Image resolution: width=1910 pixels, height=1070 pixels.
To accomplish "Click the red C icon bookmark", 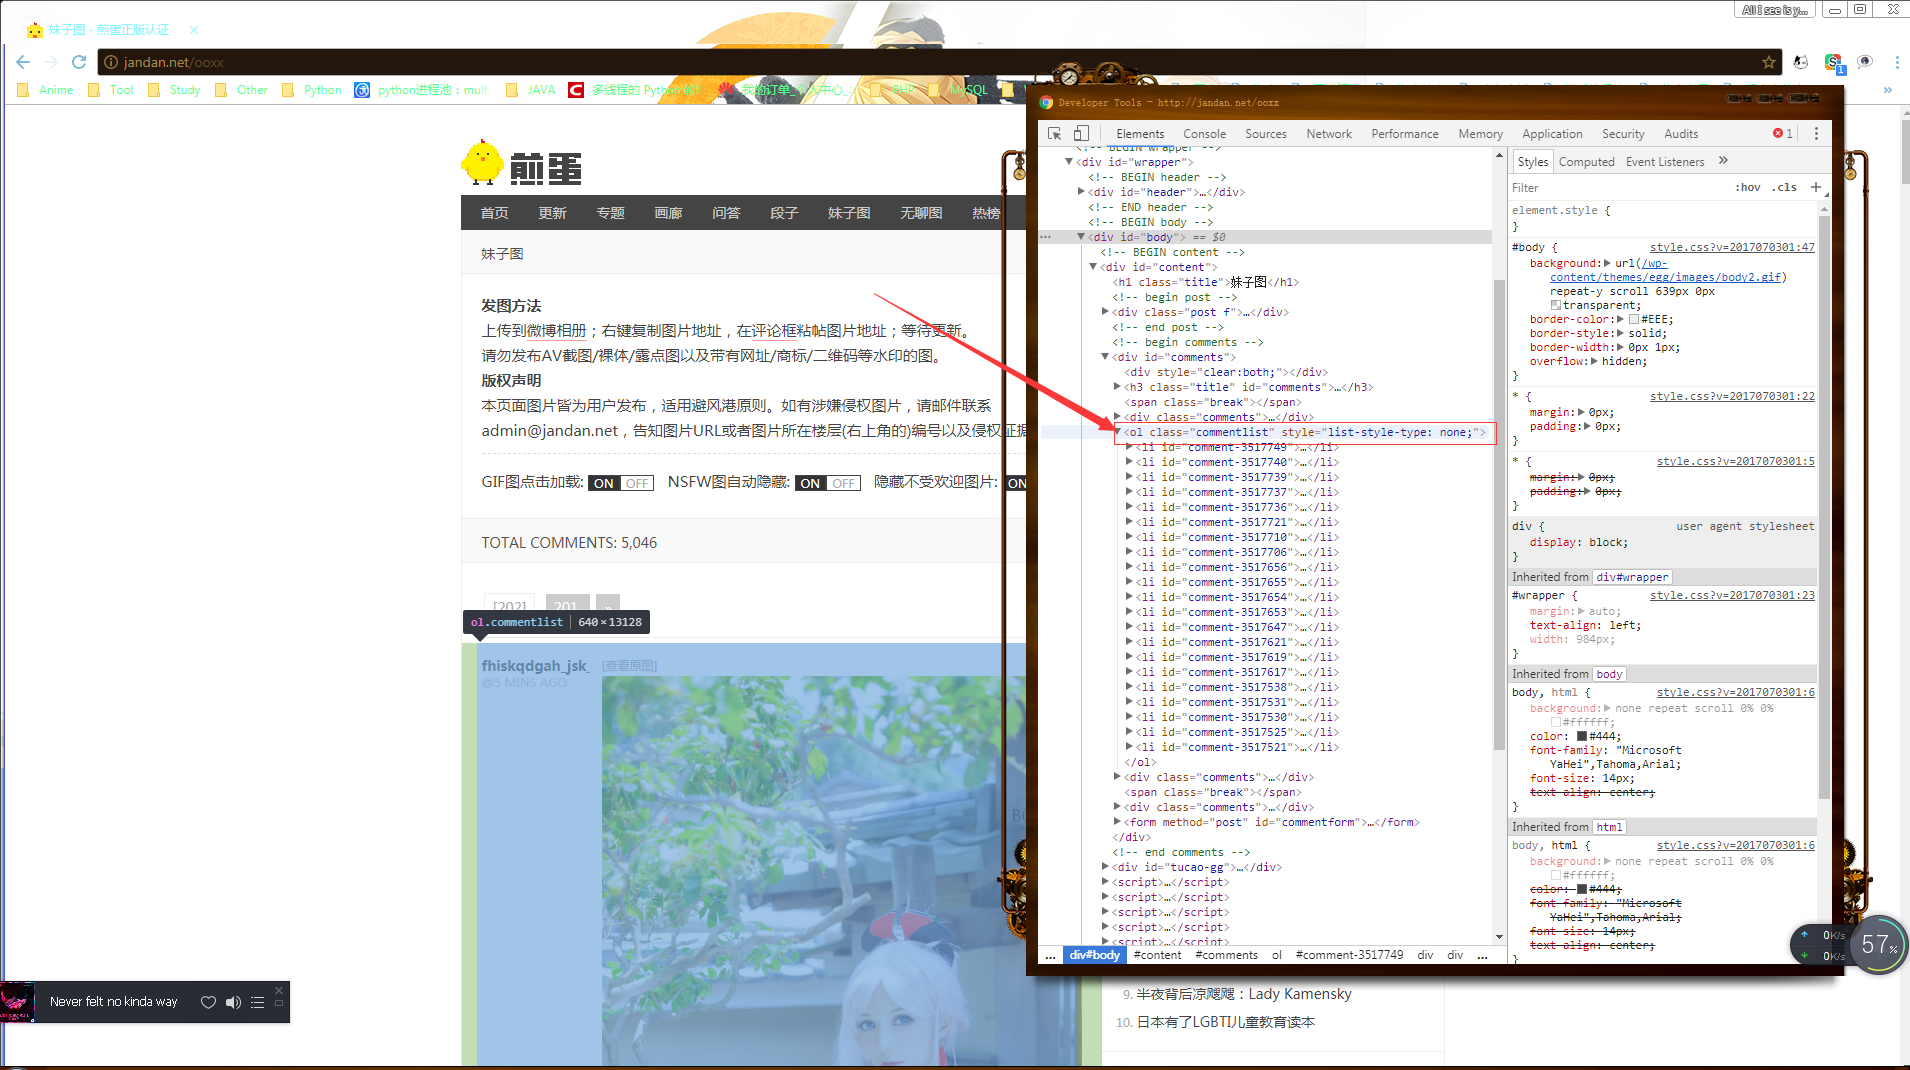I will (x=576, y=90).
